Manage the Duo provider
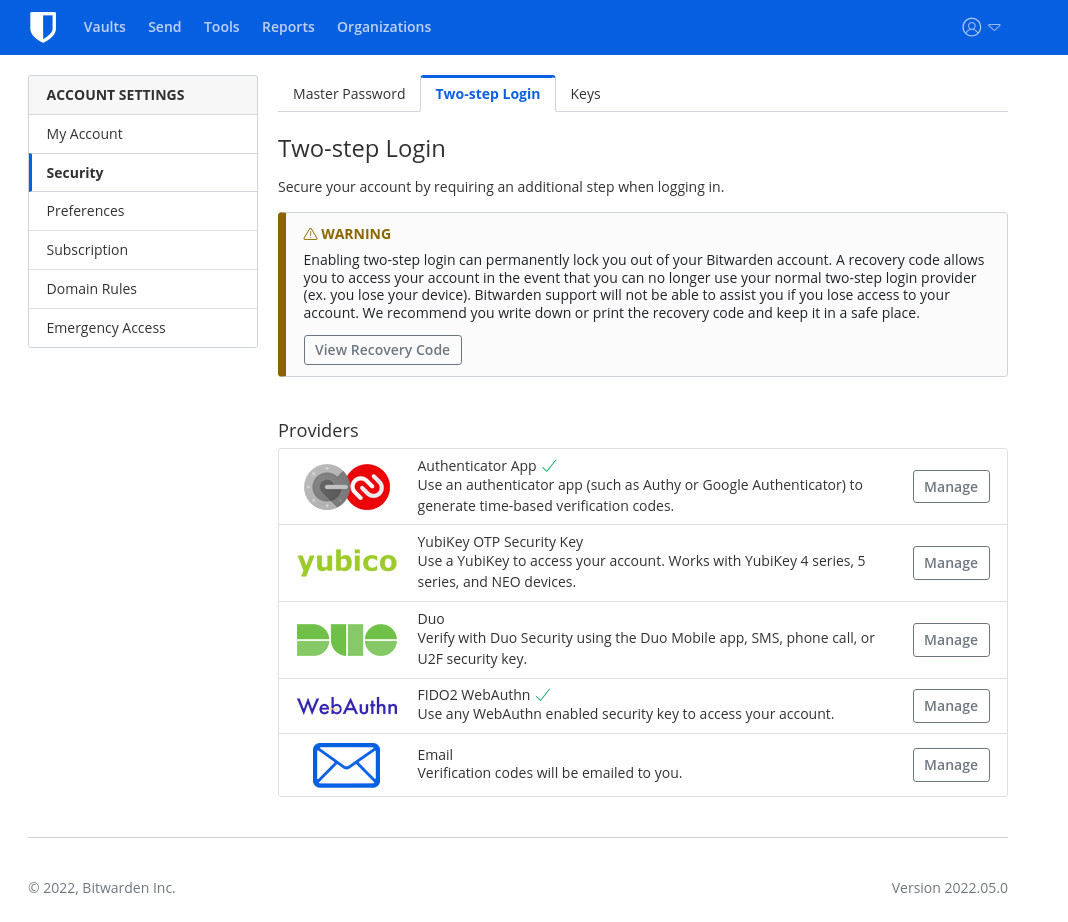 [950, 640]
